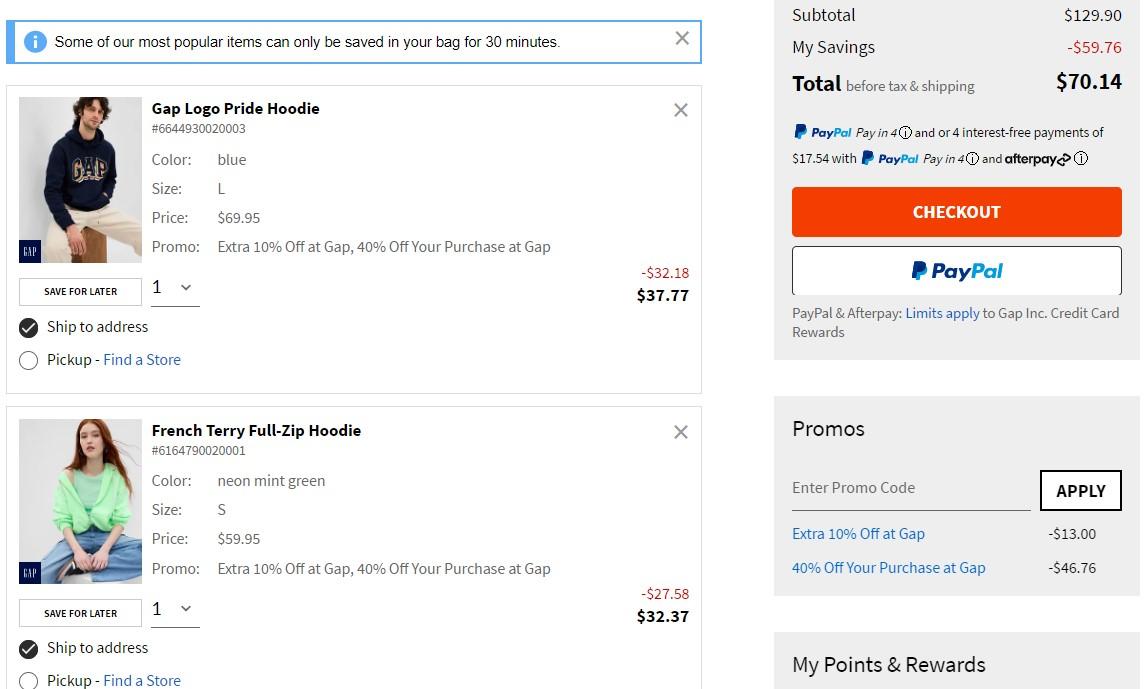
Task: Open the Limits apply link
Action: pos(942,313)
